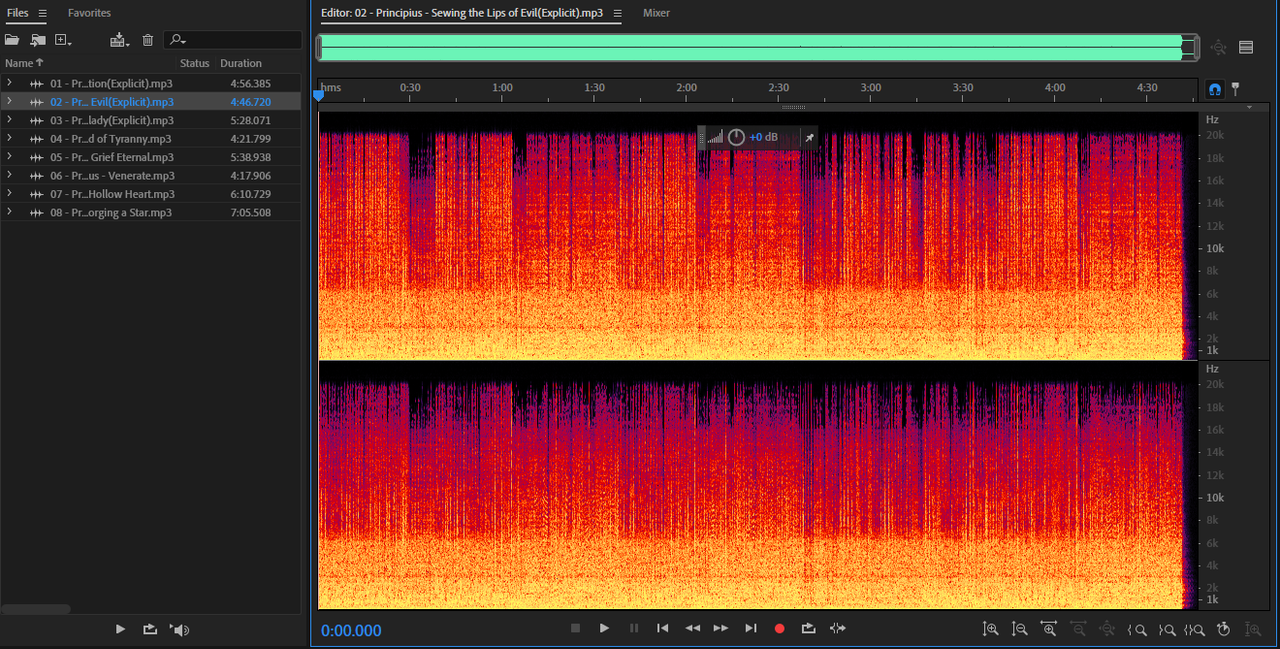Image resolution: width=1280 pixels, height=649 pixels.
Task: Click Zoom In Amplitude icon
Action: click(990, 629)
